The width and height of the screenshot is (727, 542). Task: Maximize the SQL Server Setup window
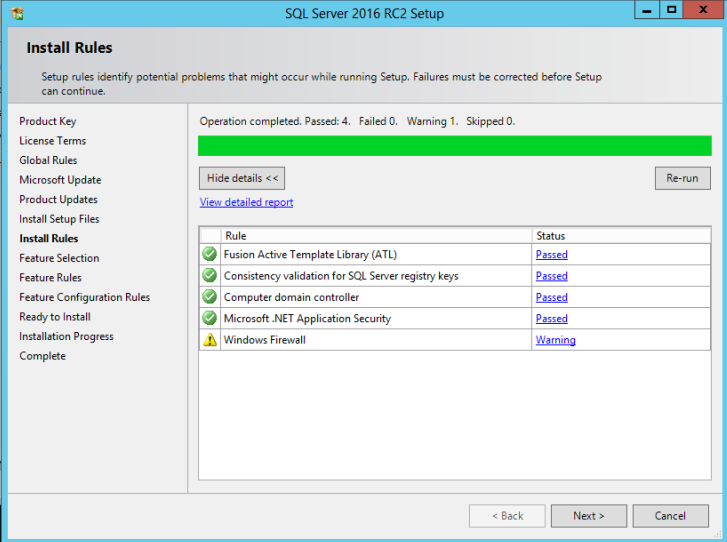click(x=671, y=10)
